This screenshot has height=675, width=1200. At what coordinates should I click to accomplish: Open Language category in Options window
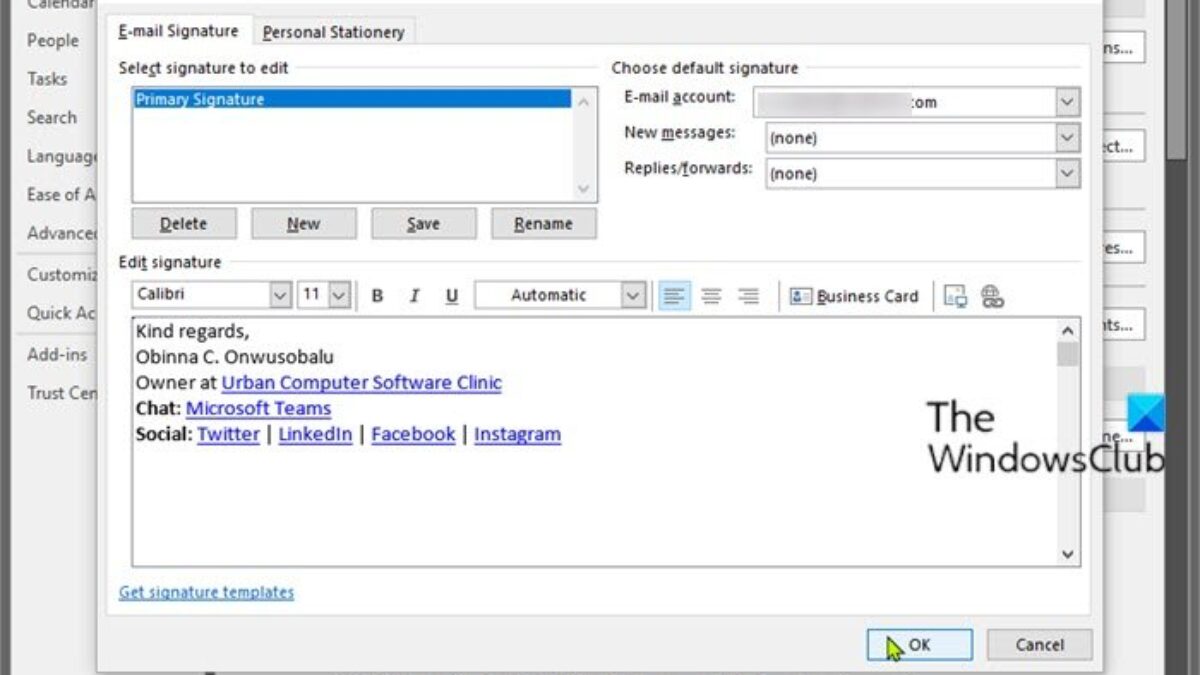(61, 156)
